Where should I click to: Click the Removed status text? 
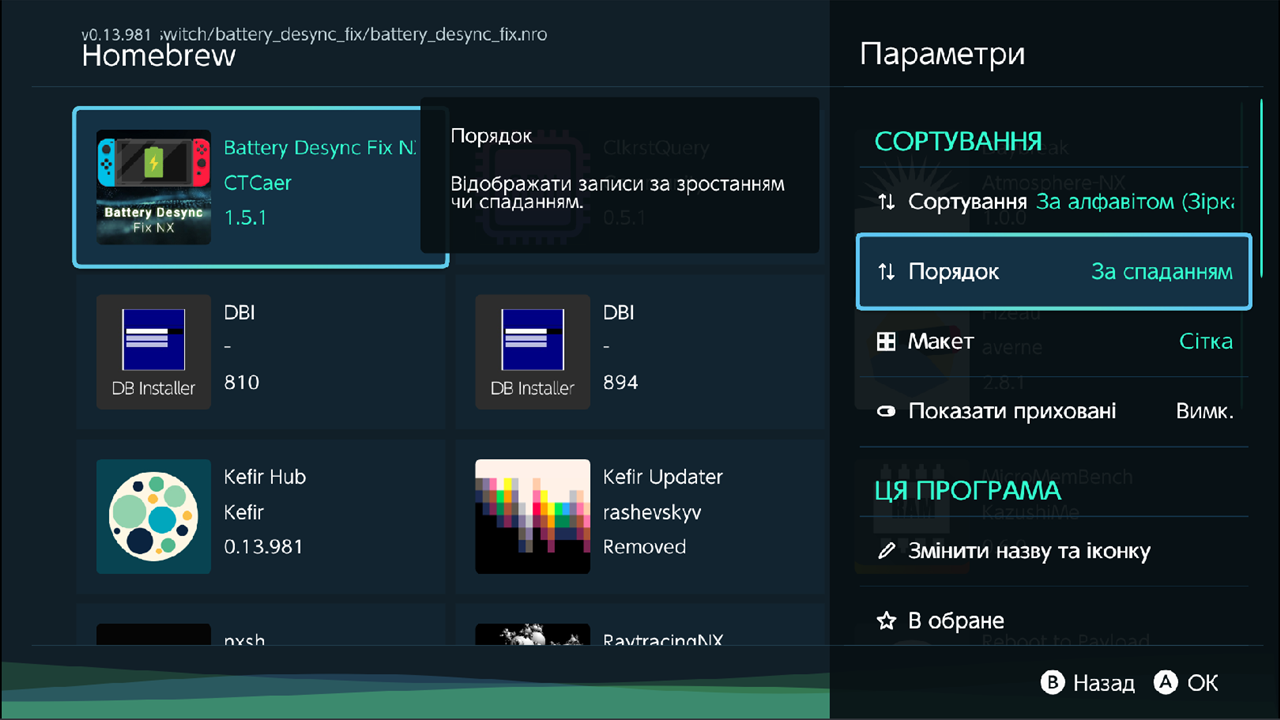pyautogui.click(x=645, y=547)
